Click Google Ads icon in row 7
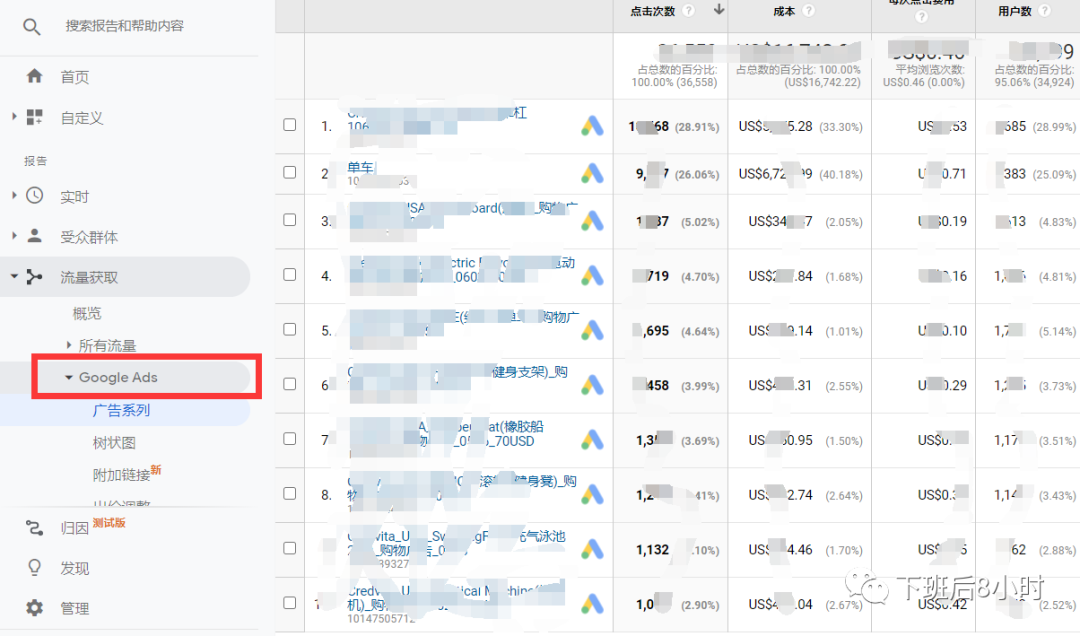 click(x=592, y=440)
